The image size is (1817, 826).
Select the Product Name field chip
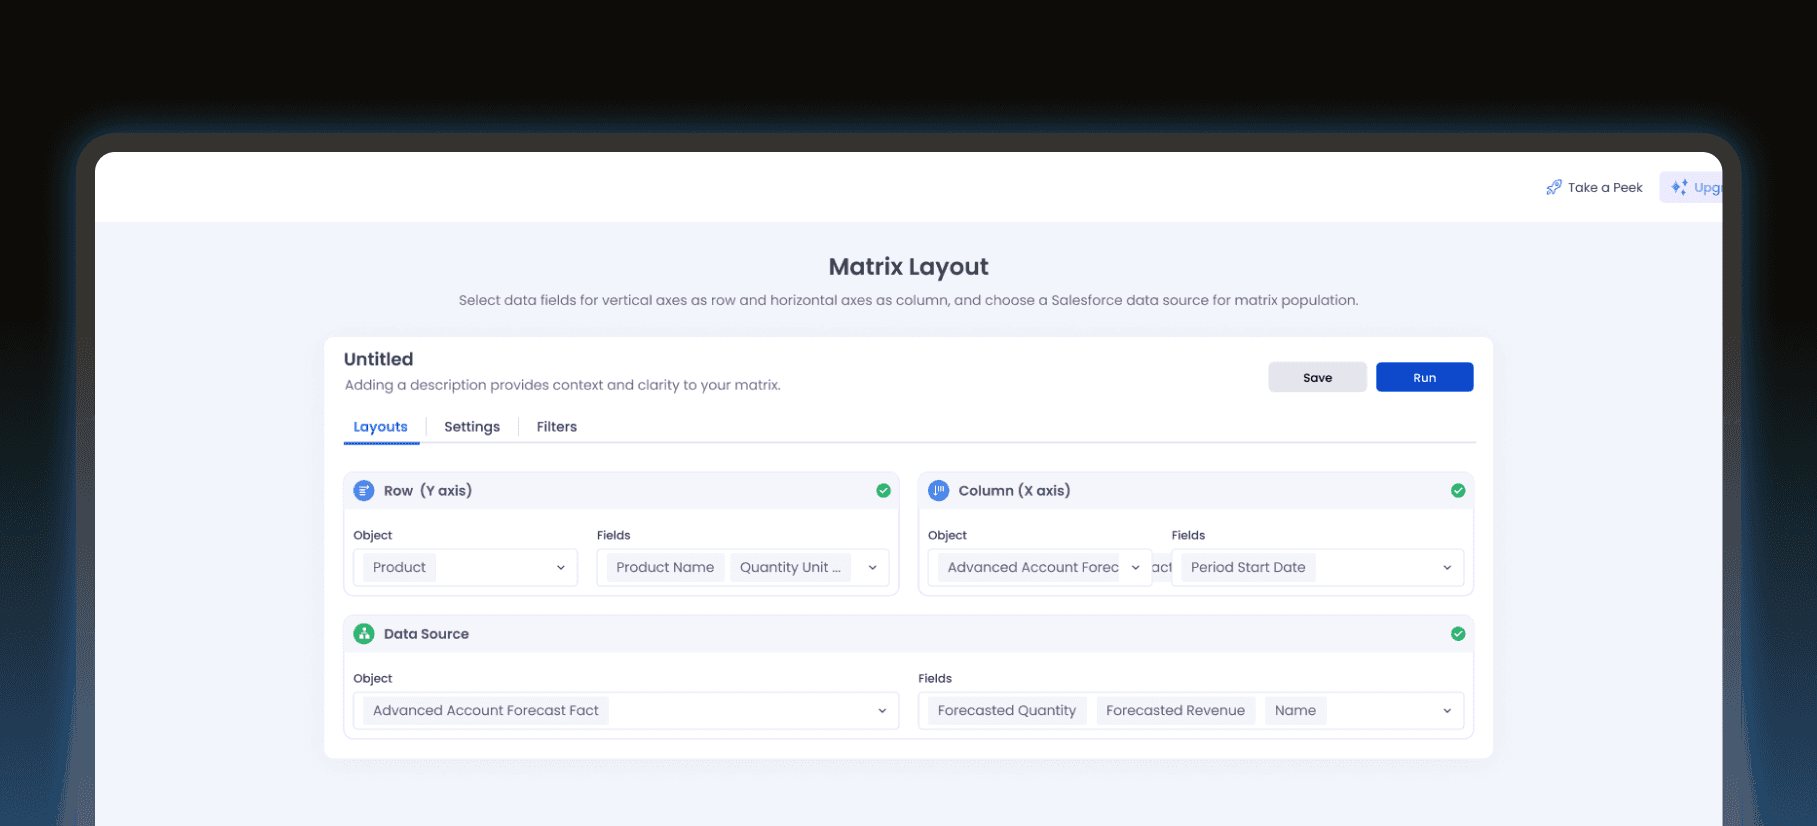(665, 568)
